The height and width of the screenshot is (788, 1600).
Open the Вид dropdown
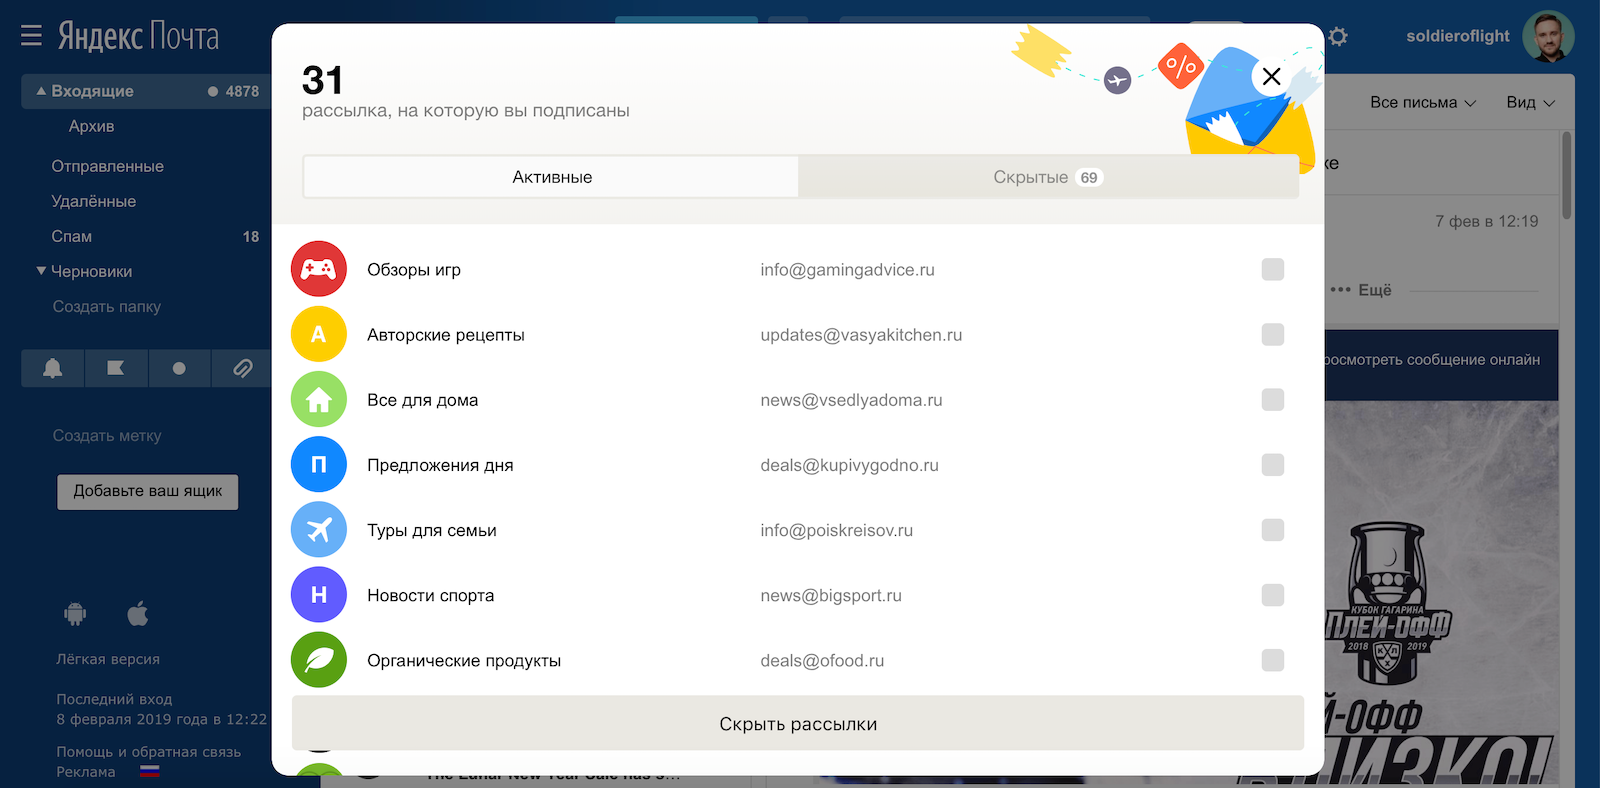click(x=1530, y=102)
